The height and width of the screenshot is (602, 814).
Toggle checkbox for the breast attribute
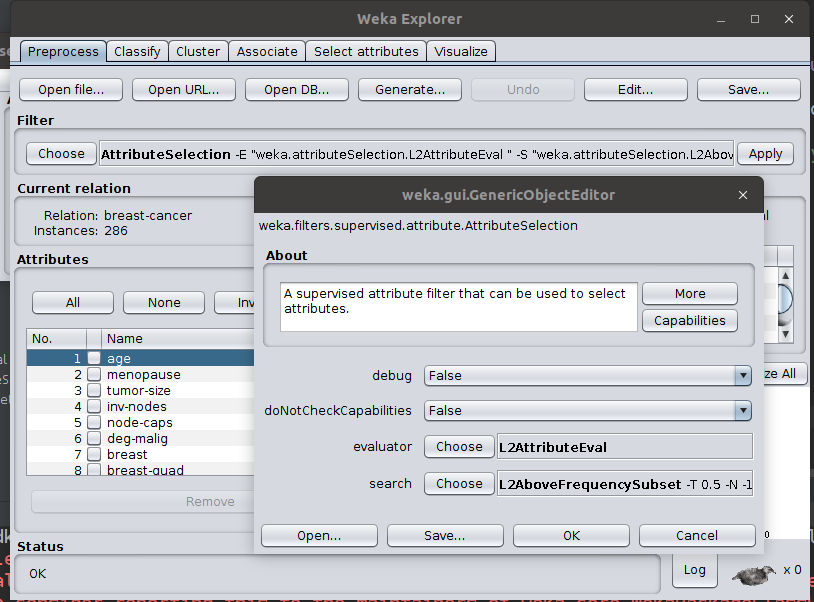[94, 455]
